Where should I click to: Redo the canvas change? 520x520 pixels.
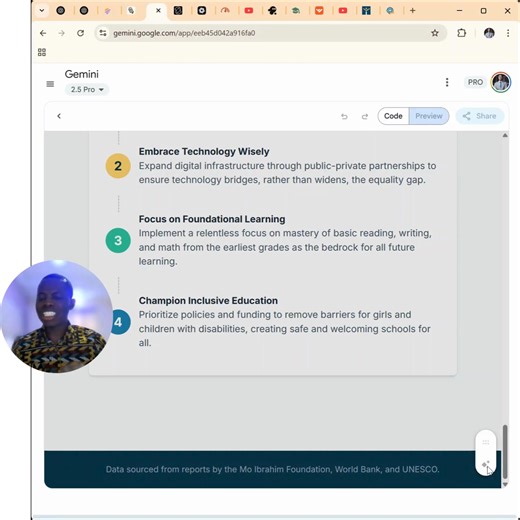point(365,116)
